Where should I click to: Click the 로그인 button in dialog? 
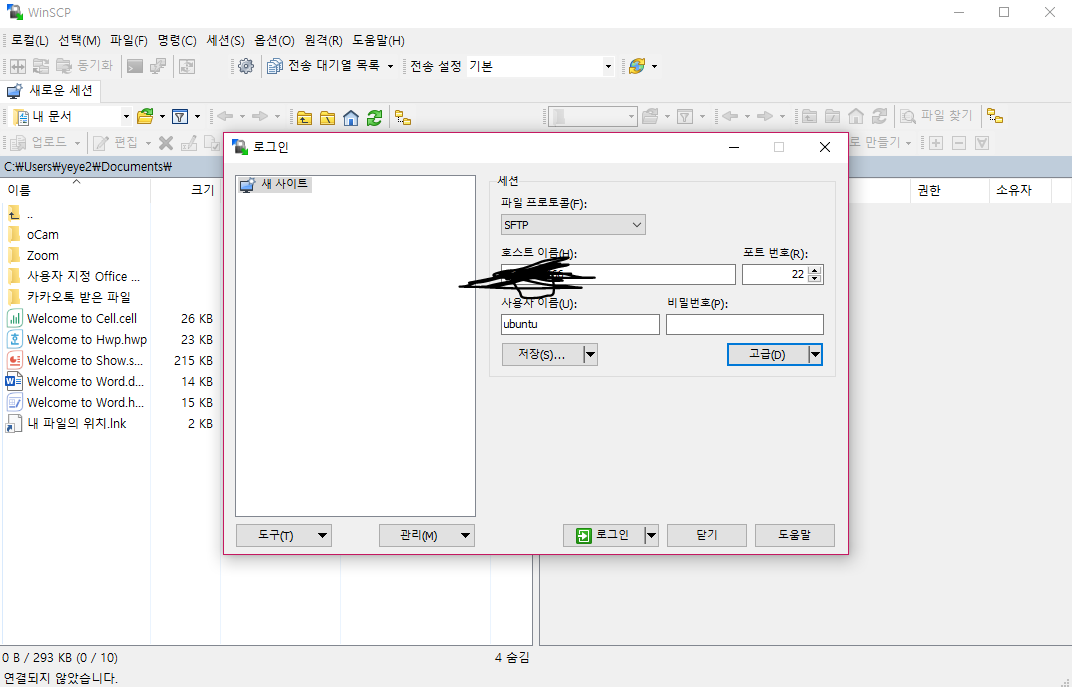point(604,535)
